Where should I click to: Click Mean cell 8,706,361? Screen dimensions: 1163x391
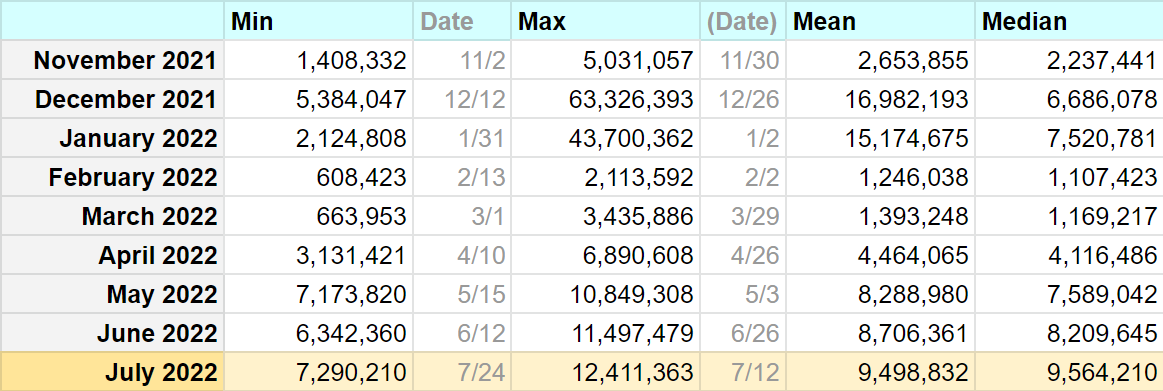(880, 333)
